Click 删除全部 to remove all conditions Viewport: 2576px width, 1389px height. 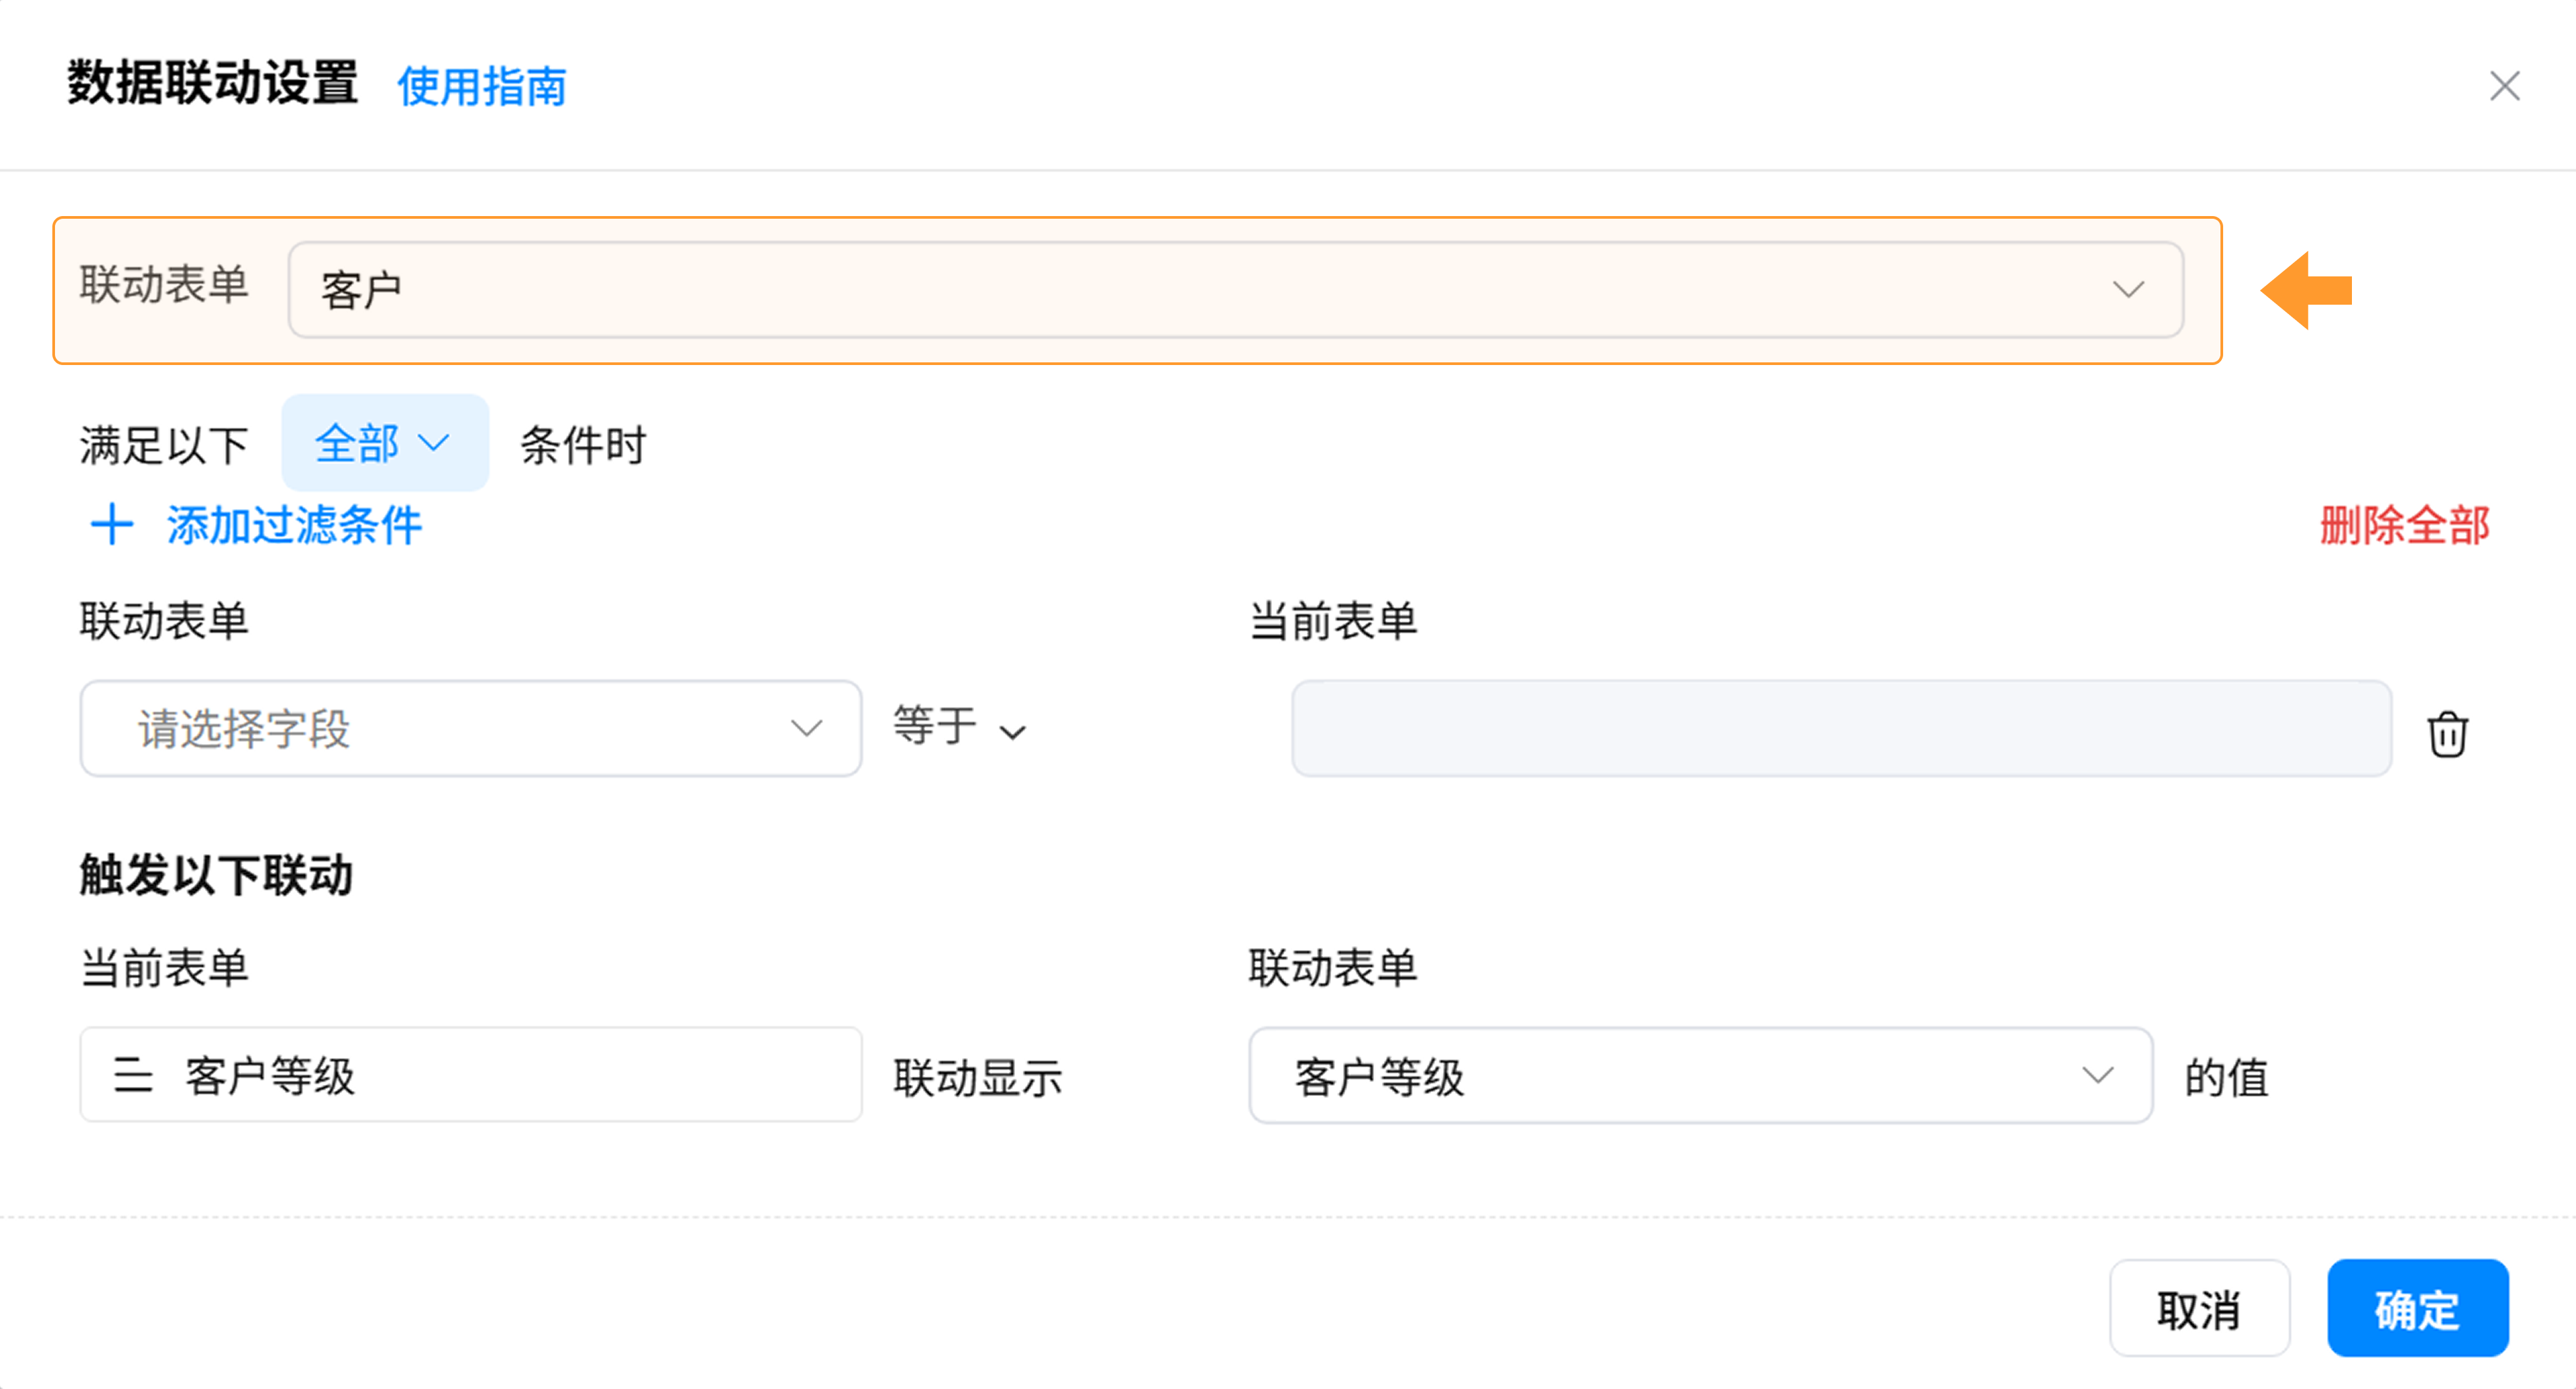2404,525
